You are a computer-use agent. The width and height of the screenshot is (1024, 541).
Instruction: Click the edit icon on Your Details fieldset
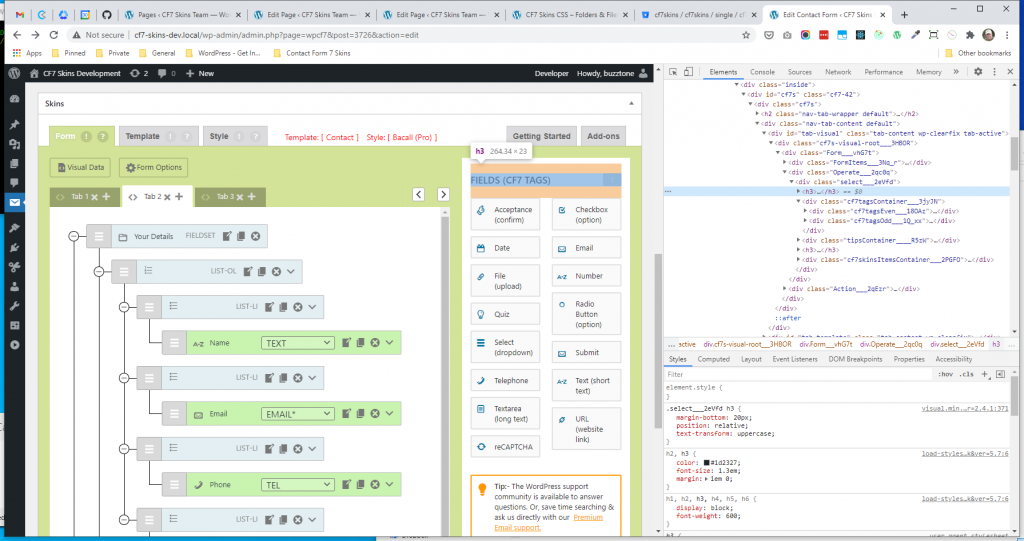pos(228,236)
